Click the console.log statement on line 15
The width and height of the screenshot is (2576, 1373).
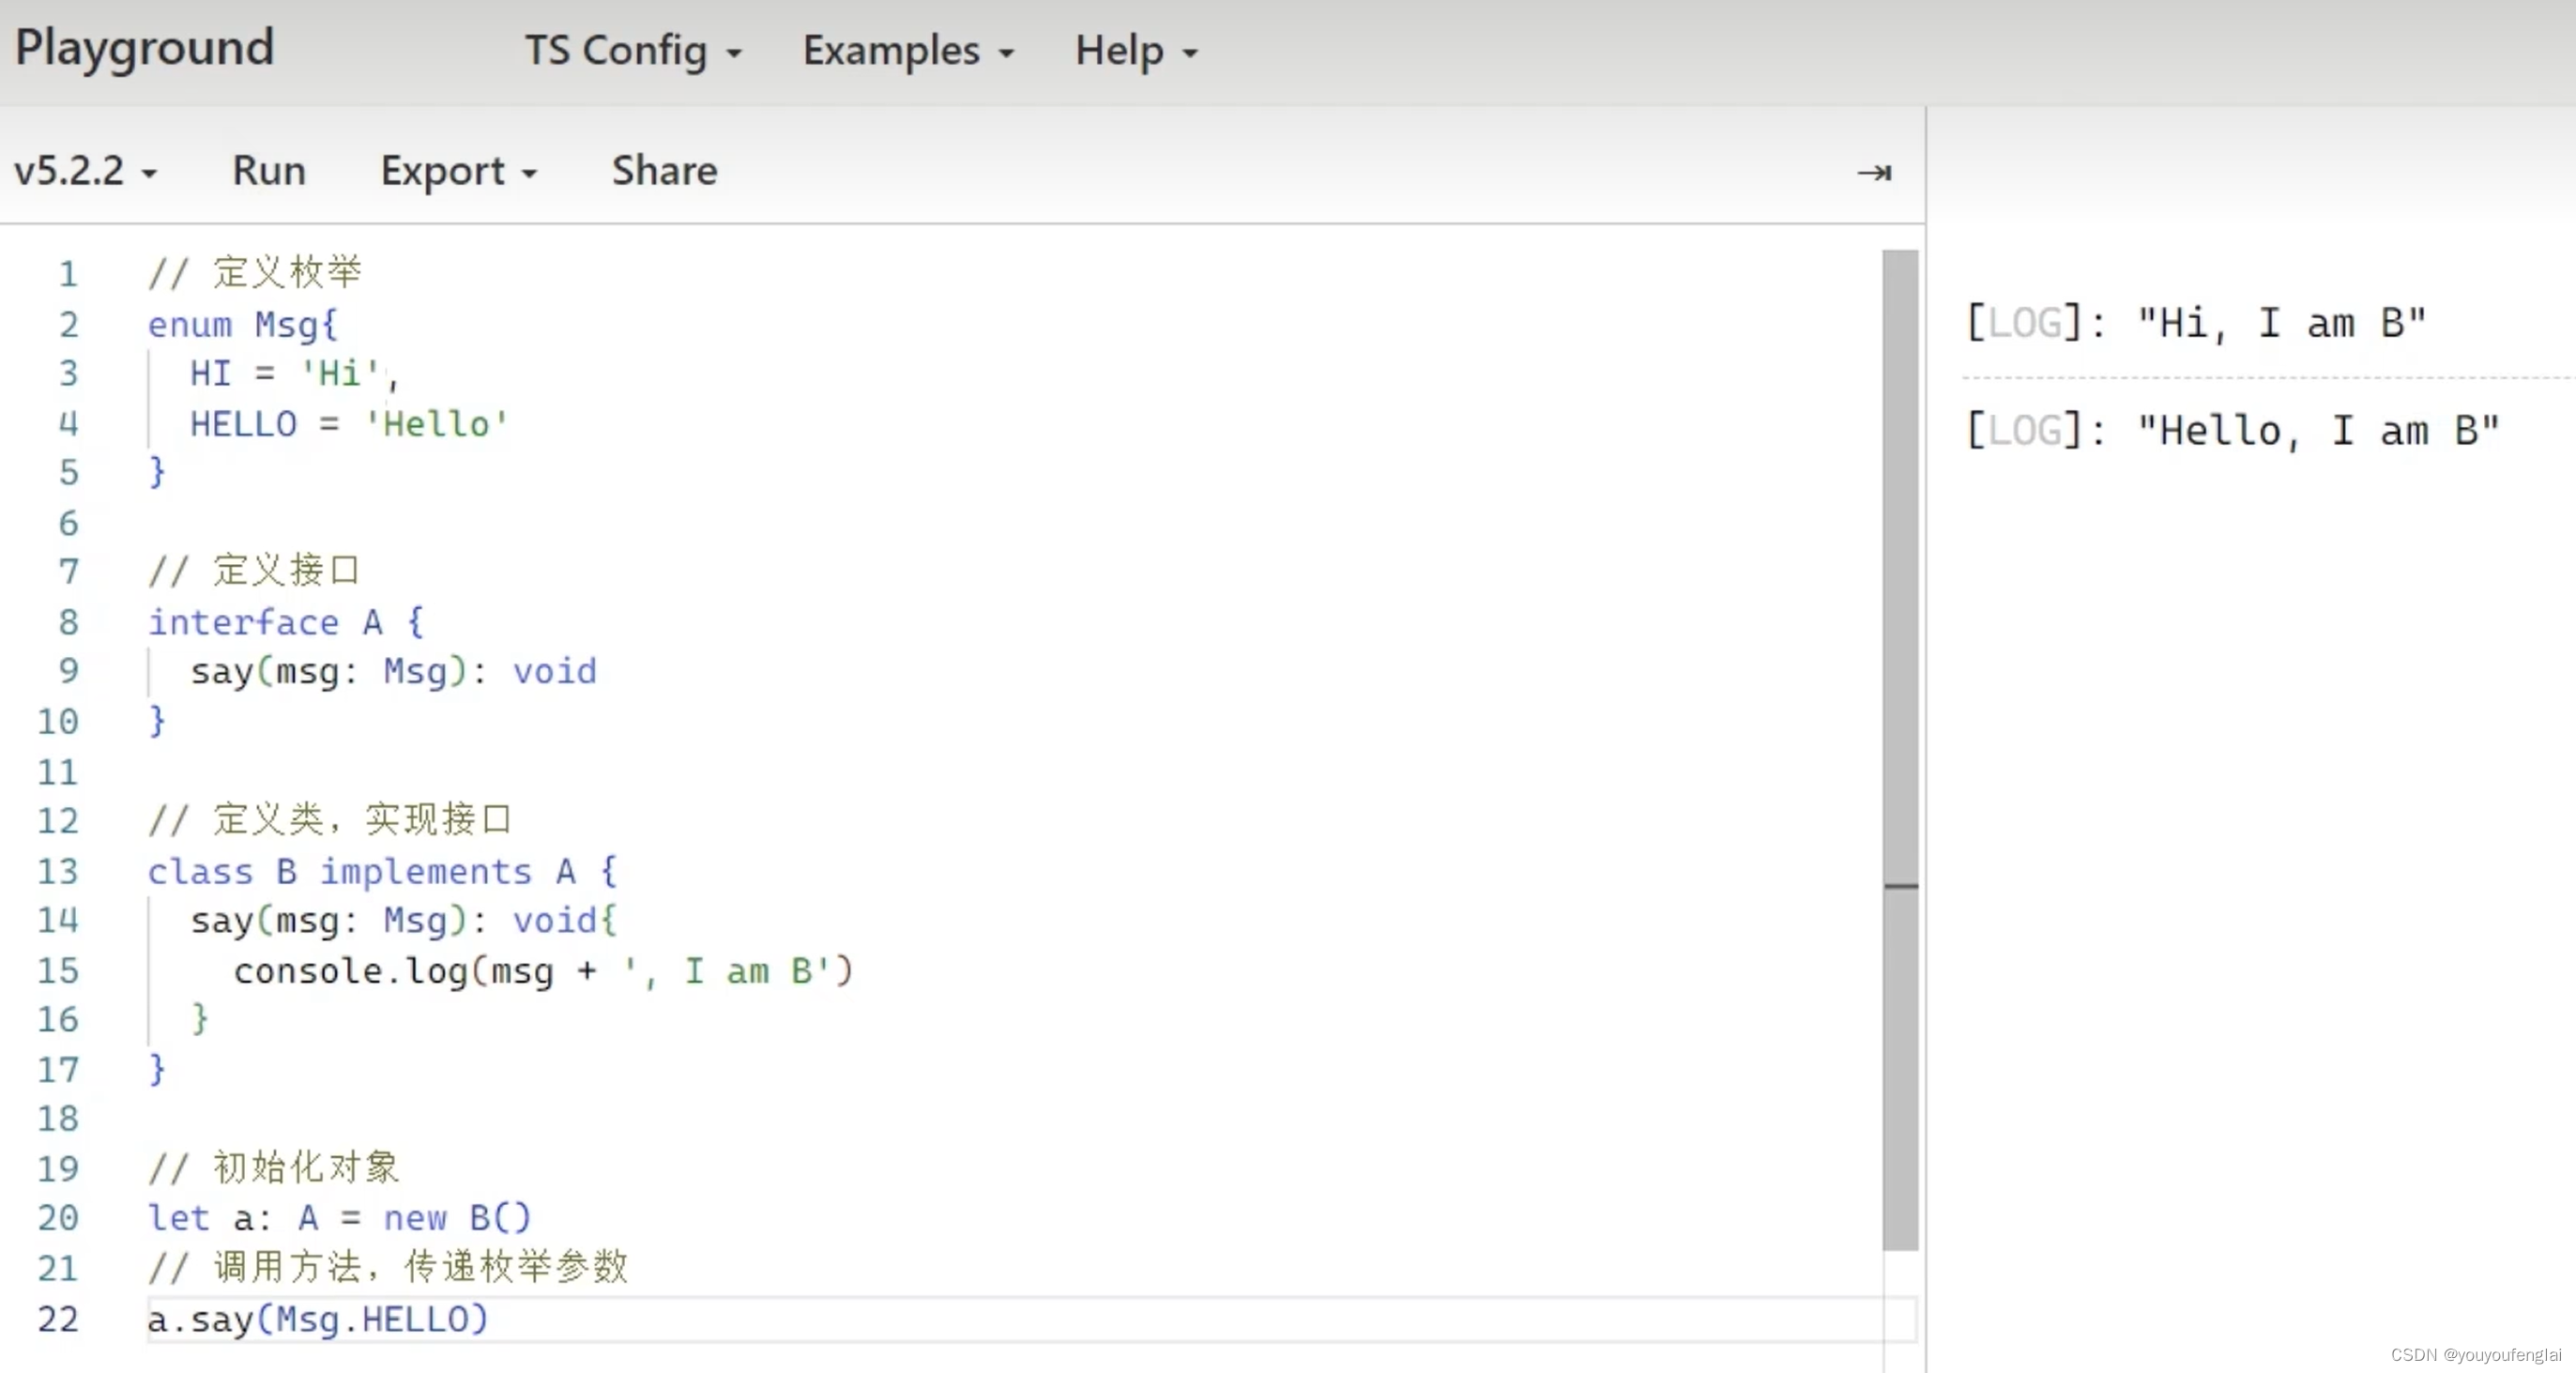[543, 970]
